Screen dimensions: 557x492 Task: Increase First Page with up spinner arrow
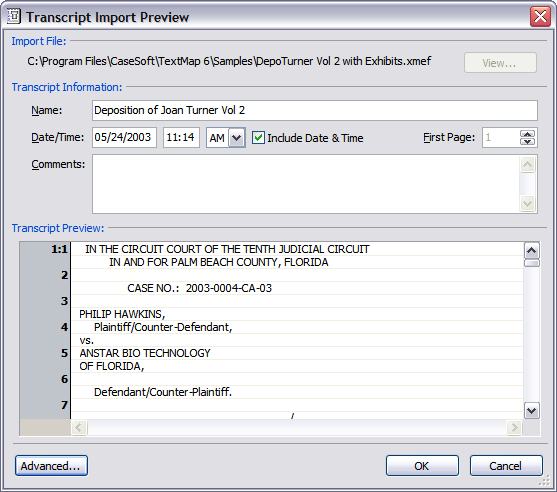528,134
